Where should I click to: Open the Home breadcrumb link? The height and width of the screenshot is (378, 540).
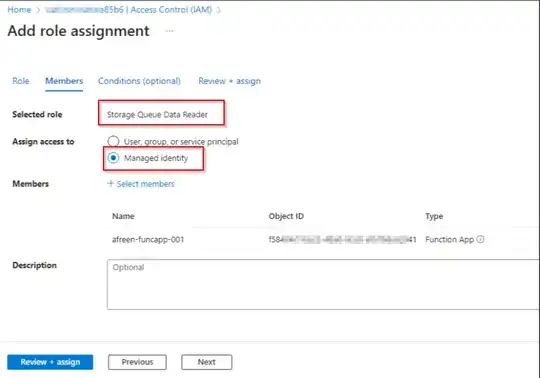pos(19,10)
